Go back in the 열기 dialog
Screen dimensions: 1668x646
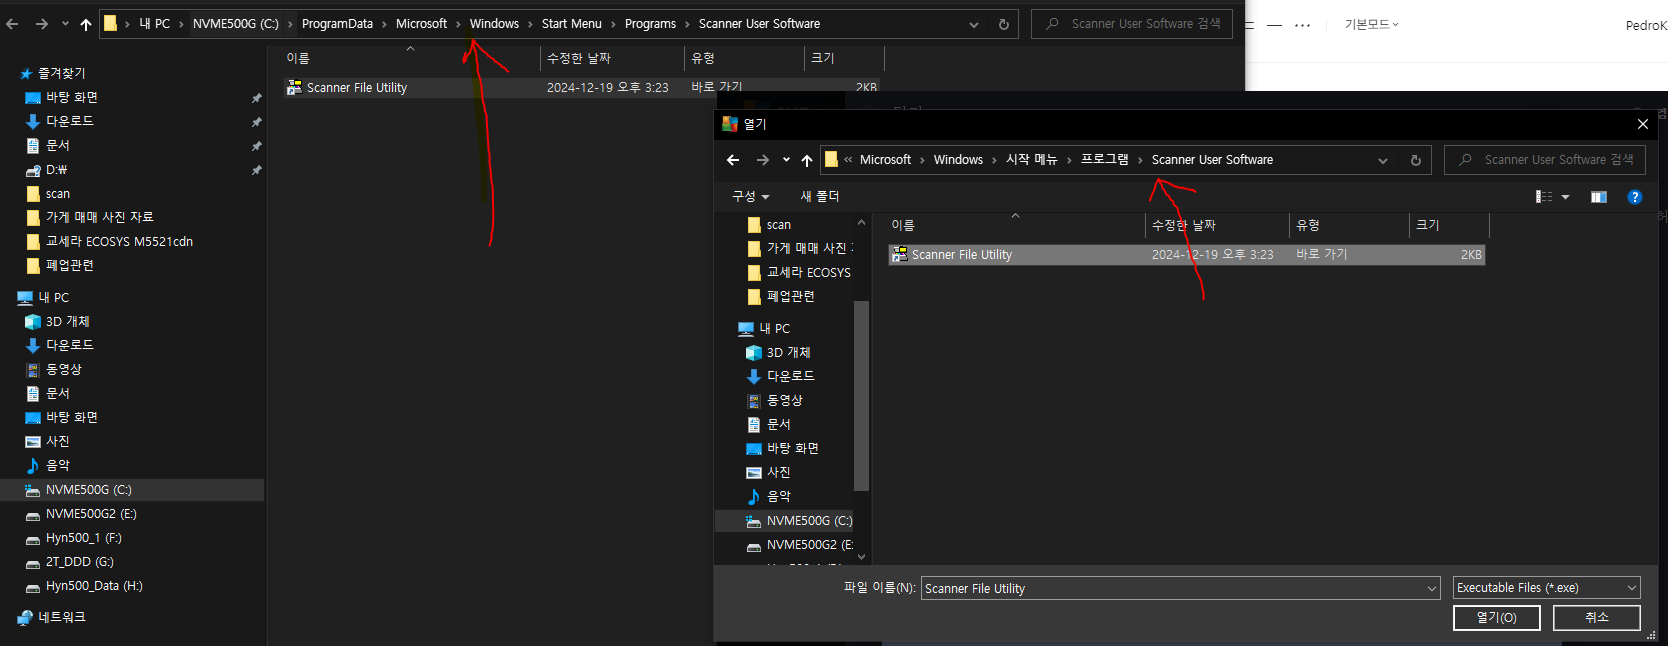pos(733,160)
